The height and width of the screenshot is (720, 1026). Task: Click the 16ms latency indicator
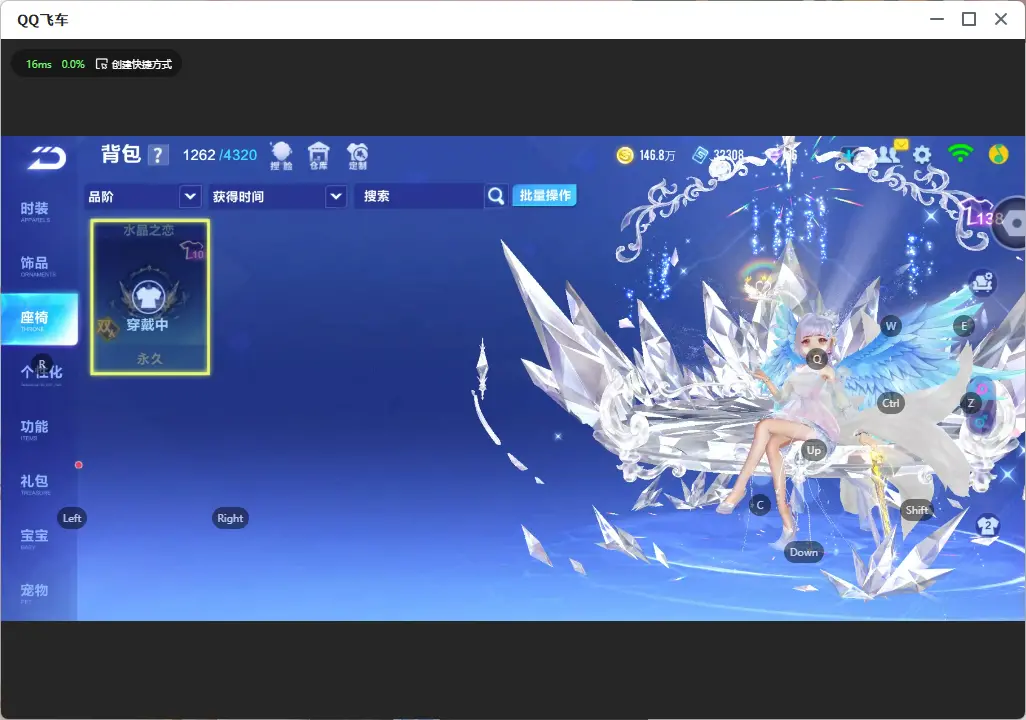coord(39,64)
